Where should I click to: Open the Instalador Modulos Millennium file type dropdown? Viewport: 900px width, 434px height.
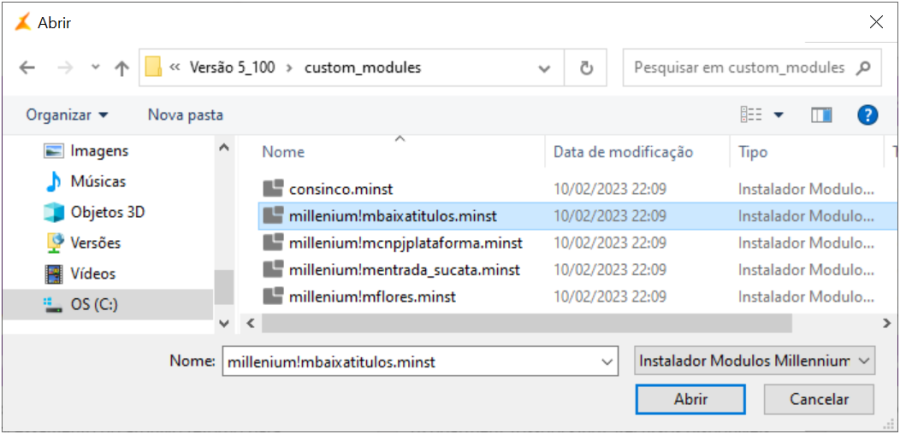click(754, 361)
